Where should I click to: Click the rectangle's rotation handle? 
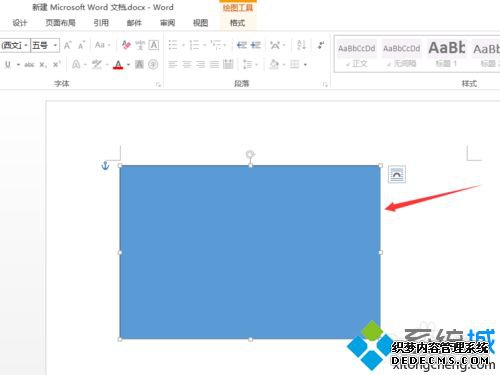point(250,154)
